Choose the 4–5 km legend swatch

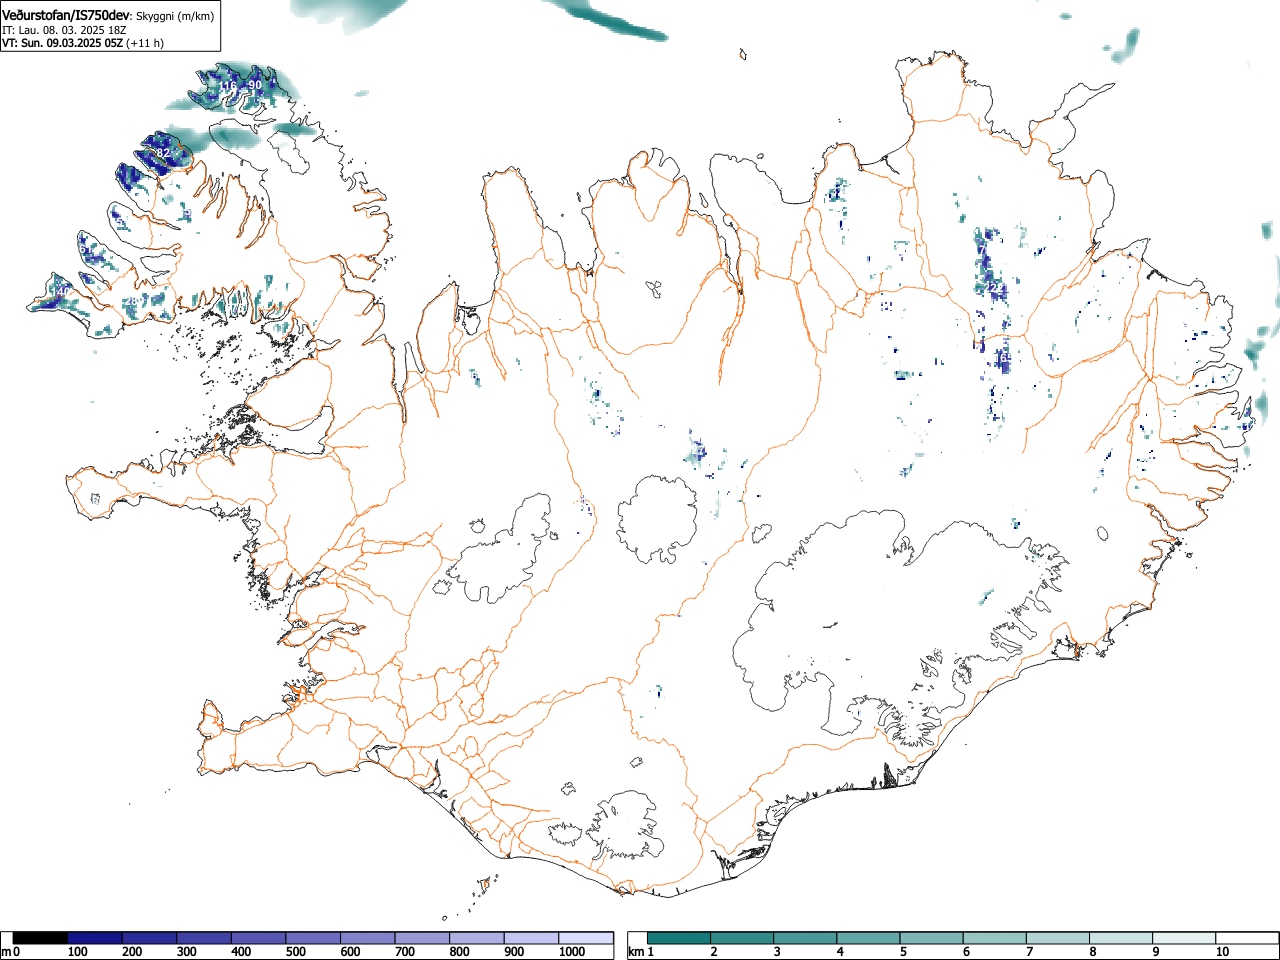click(868, 938)
